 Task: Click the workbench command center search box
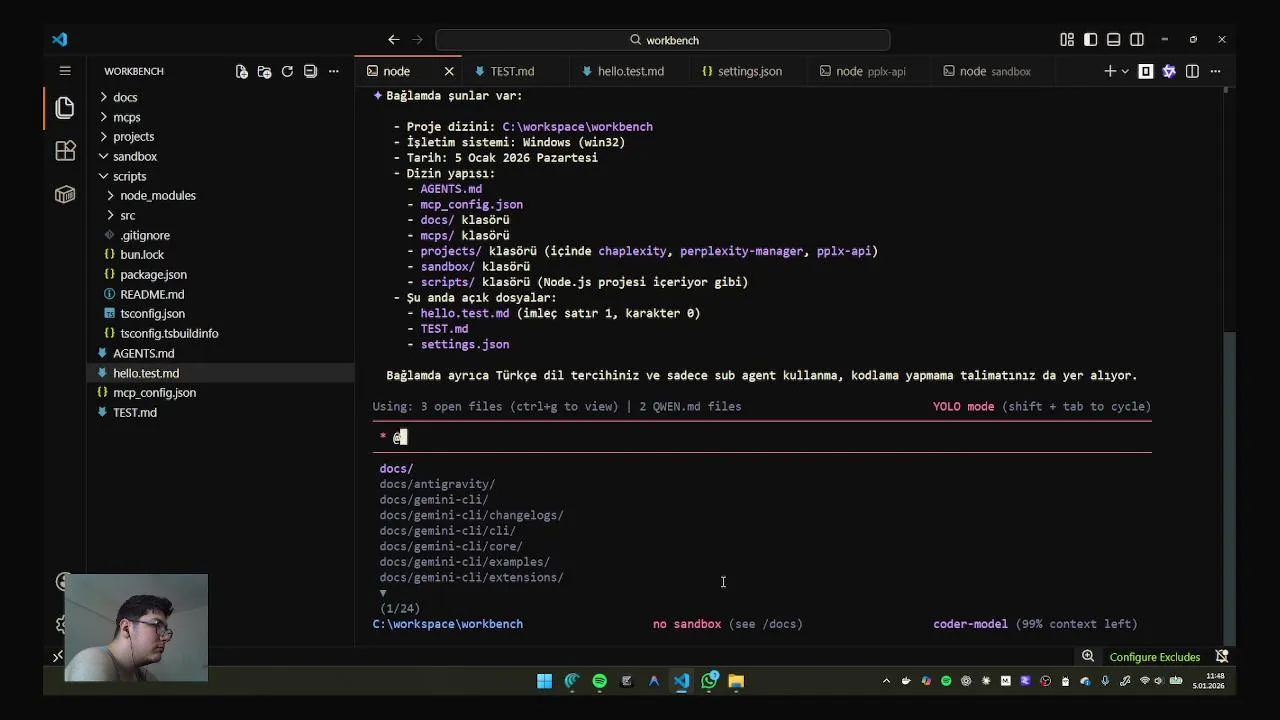662,40
